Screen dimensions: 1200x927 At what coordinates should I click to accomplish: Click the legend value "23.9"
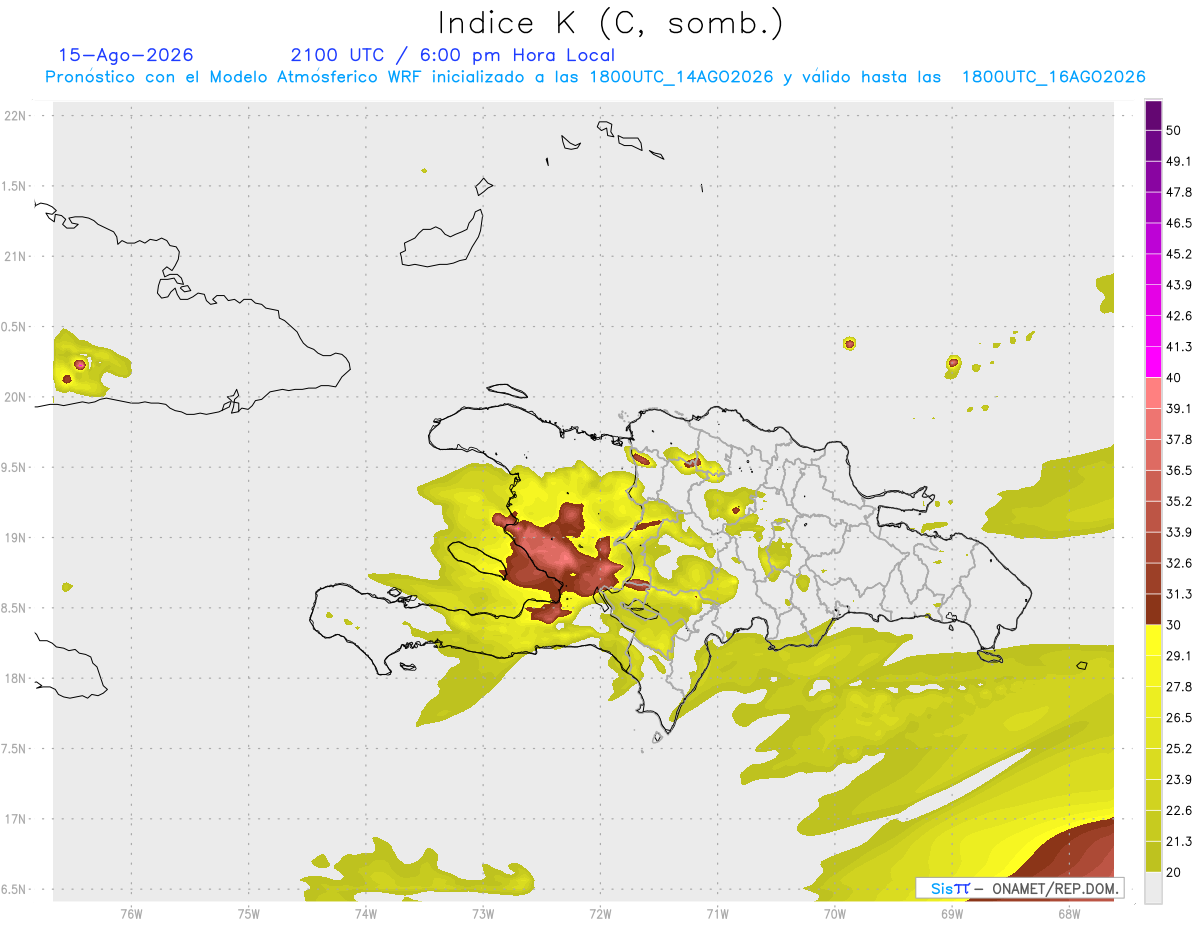click(1179, 780)
